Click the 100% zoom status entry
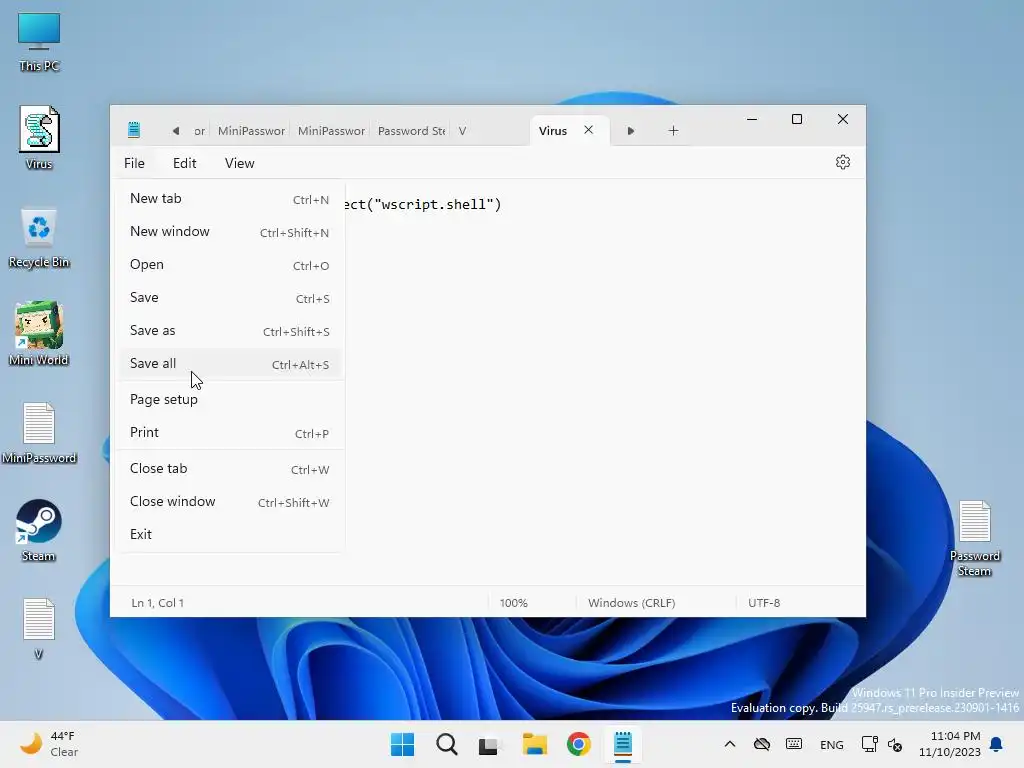The image size is (1024, 768). (x=513, y=603)
